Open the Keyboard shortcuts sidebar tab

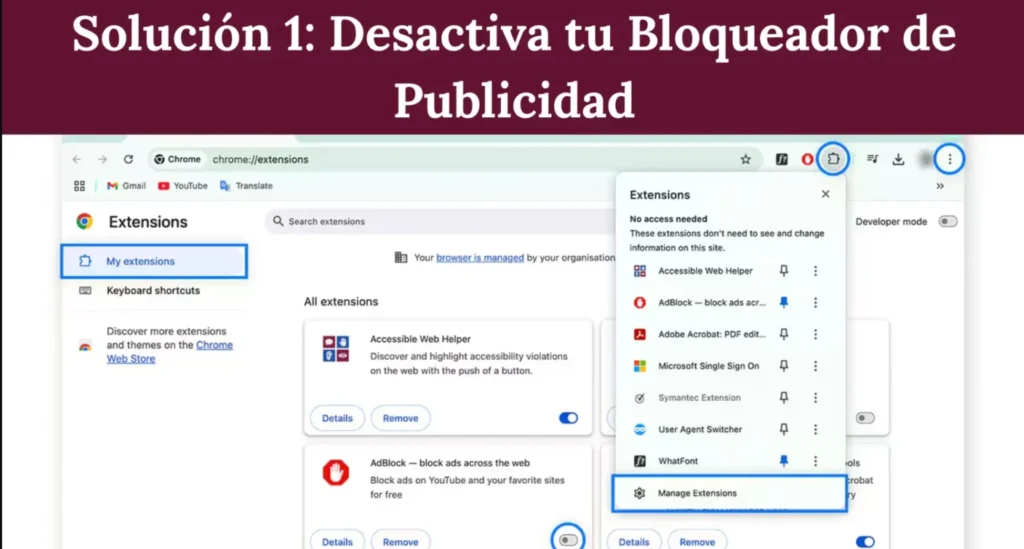[154, 290]
